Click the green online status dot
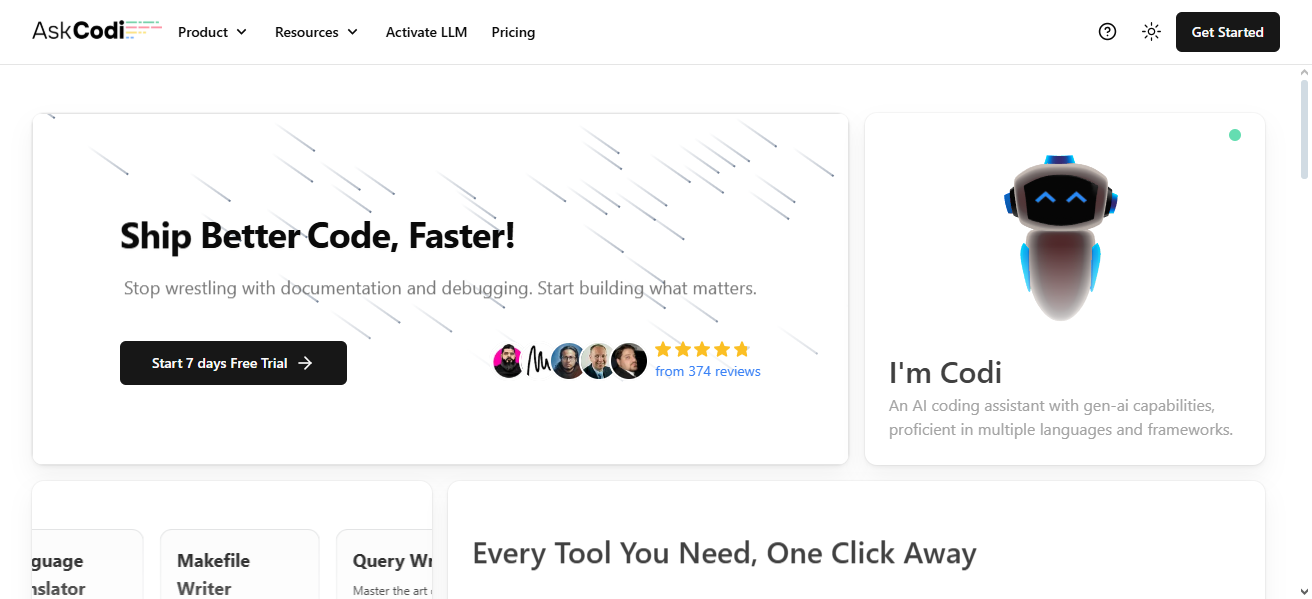This screenshot has height=599, width=1312. click(1235, 135)
